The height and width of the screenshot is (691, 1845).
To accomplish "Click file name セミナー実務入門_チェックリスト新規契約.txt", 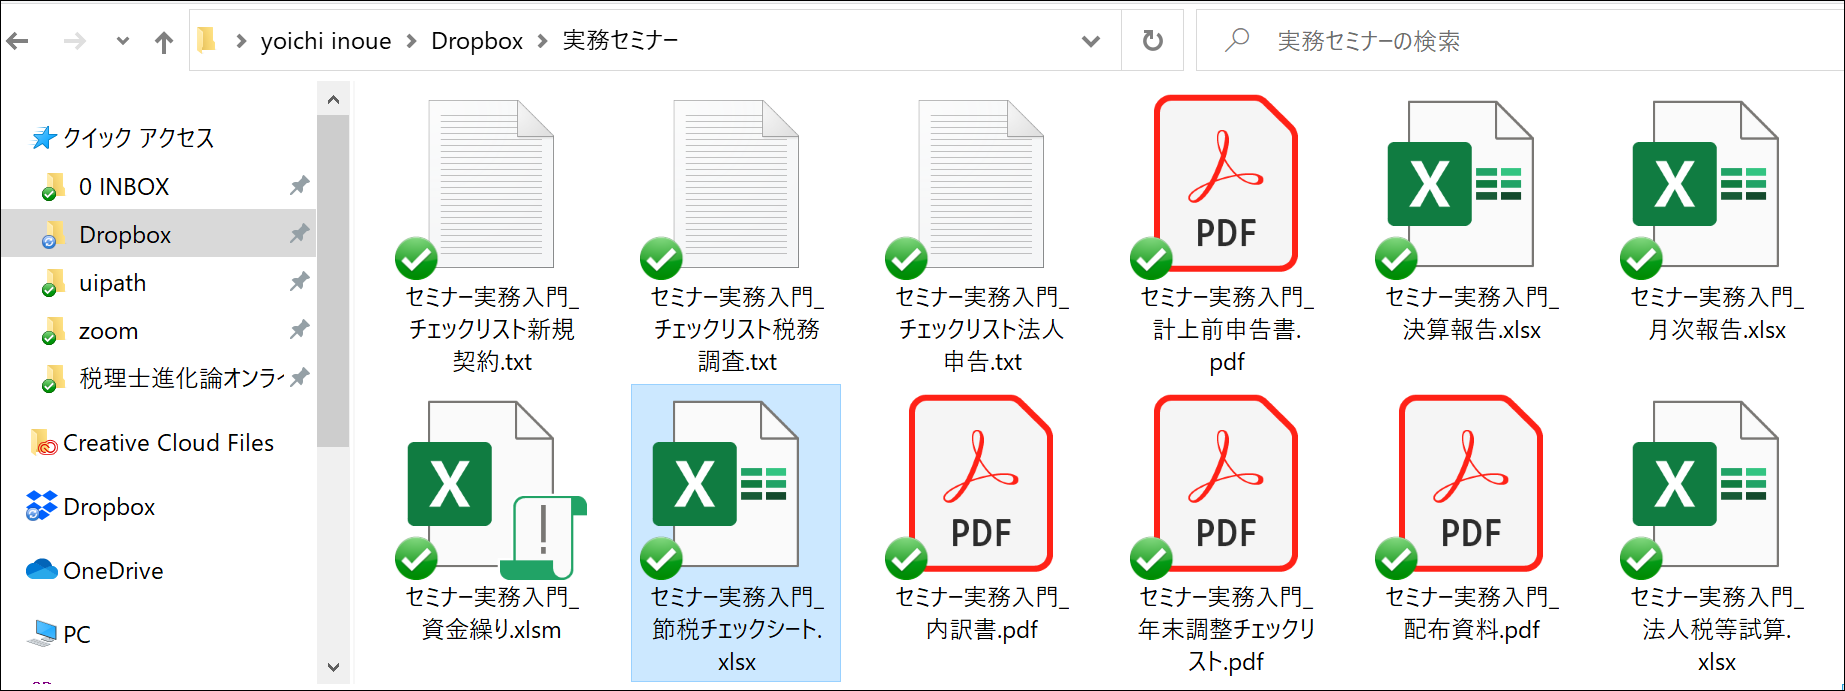I will 492,330.
